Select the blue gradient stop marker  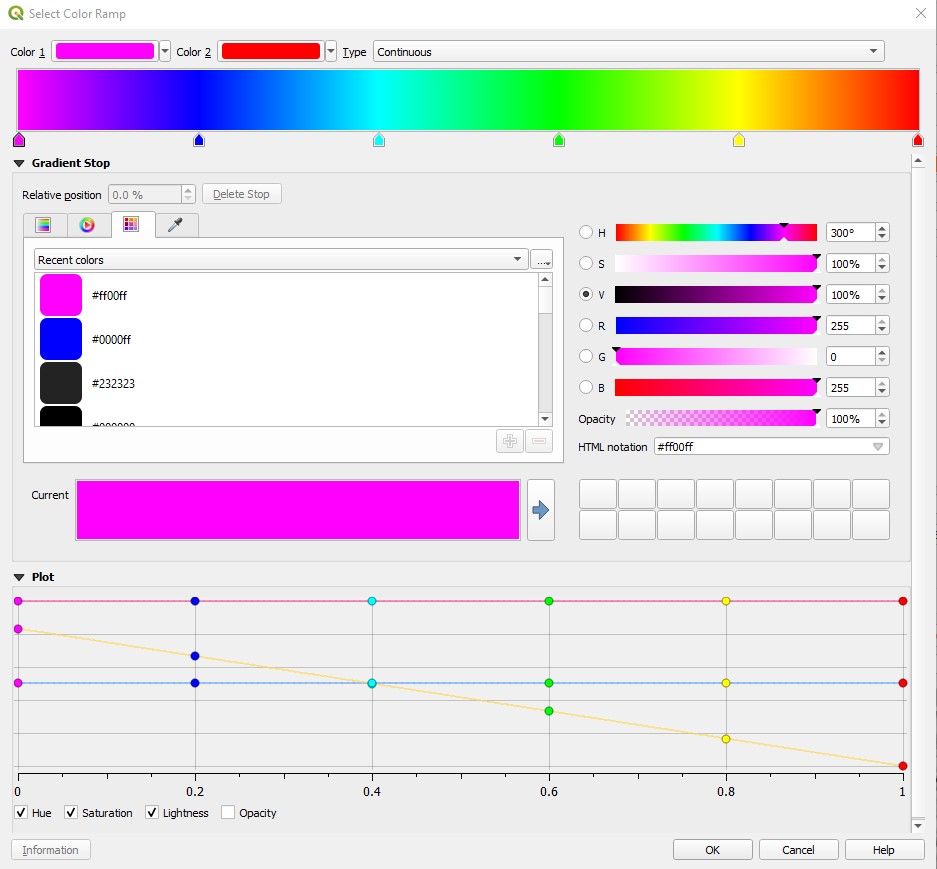point(197,140)
